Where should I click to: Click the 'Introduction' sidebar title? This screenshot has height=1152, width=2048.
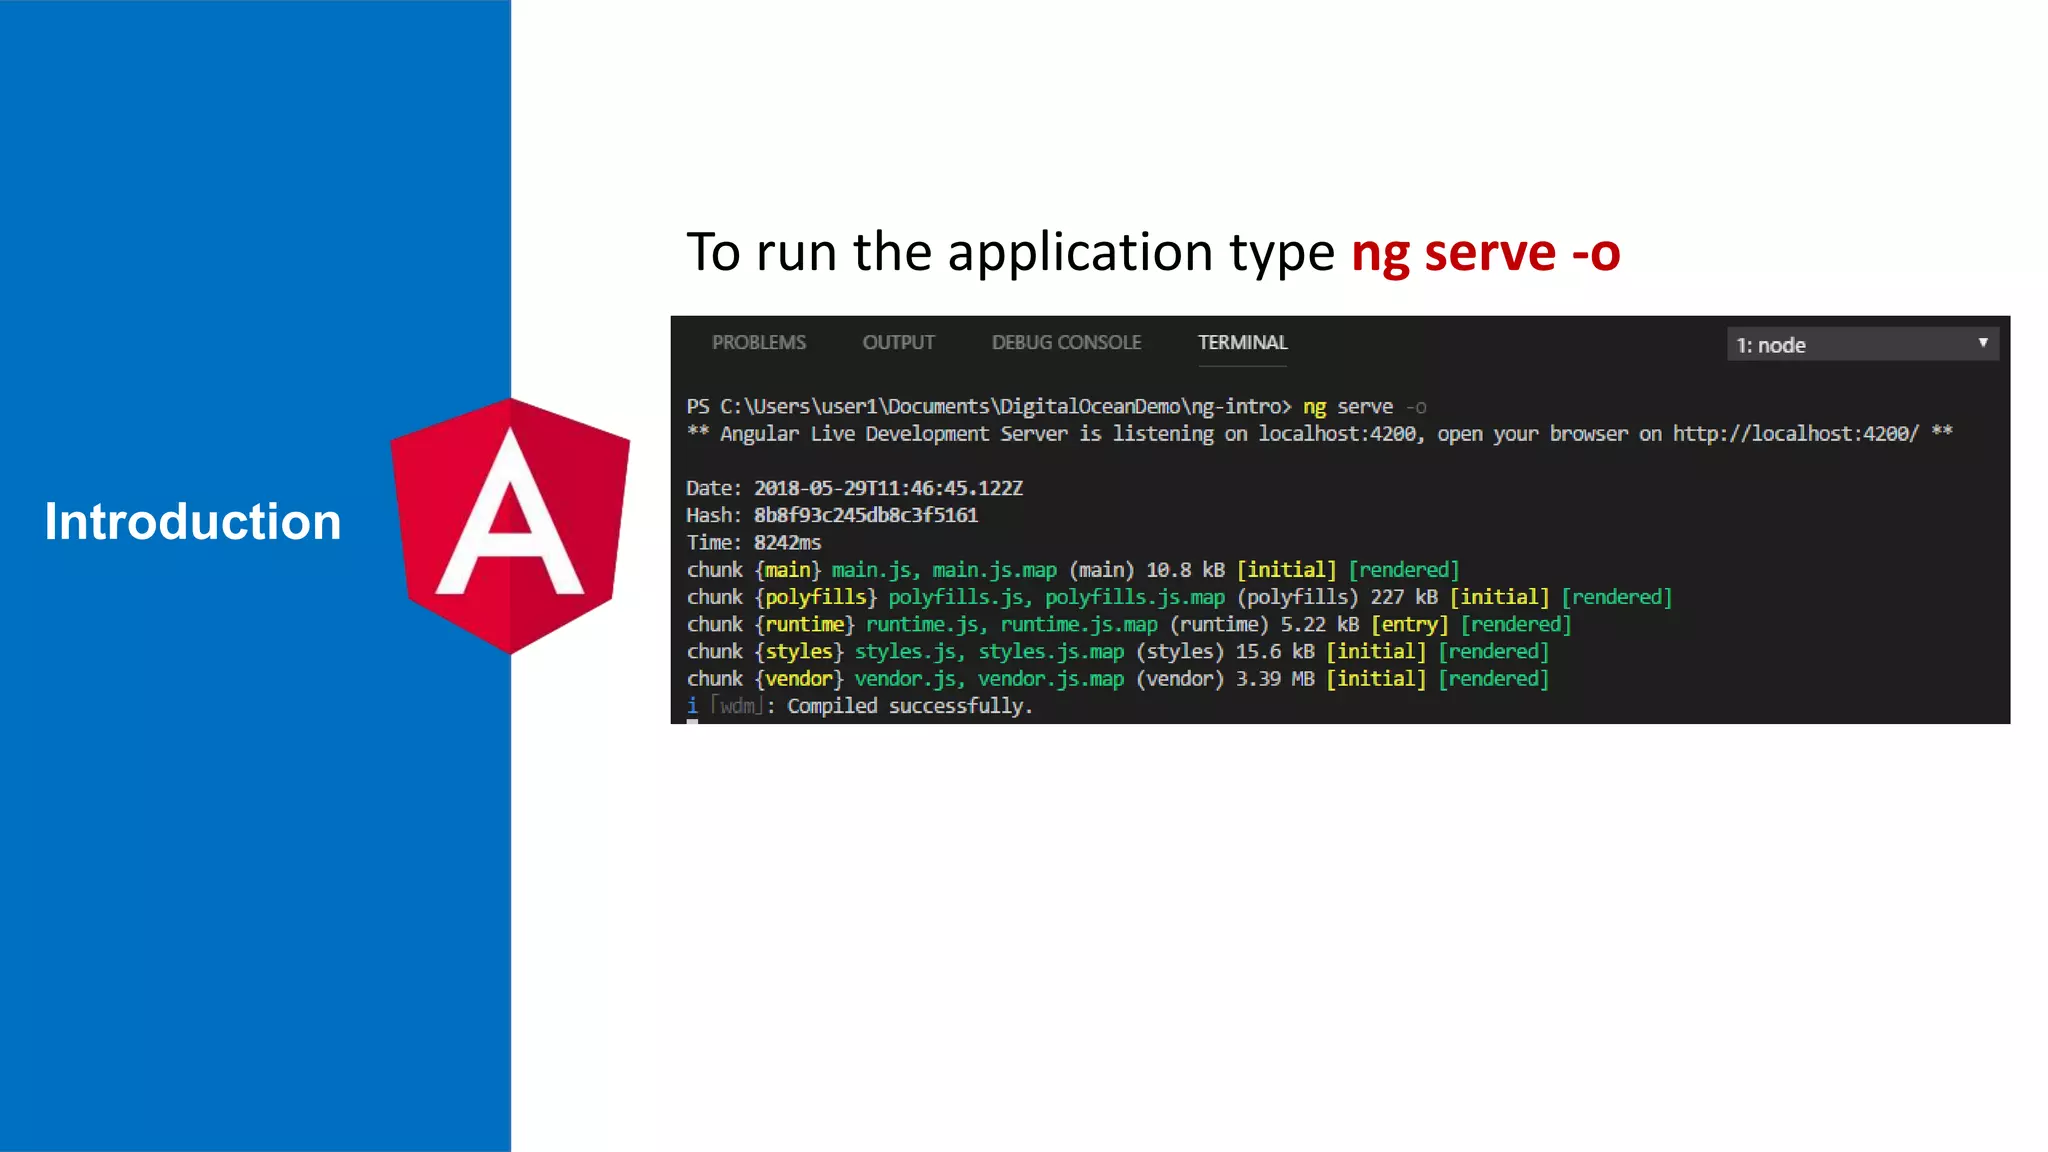(x=193, y=522)
